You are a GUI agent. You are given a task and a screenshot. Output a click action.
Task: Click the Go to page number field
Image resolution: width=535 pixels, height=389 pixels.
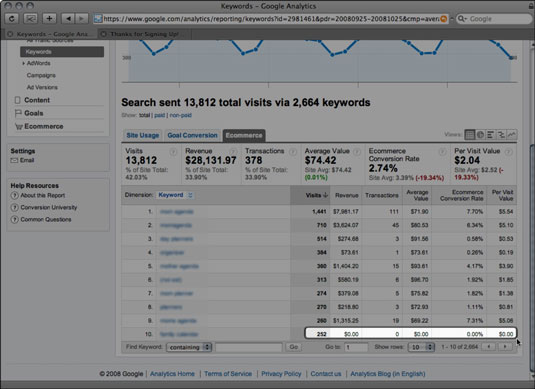point(356,347)
